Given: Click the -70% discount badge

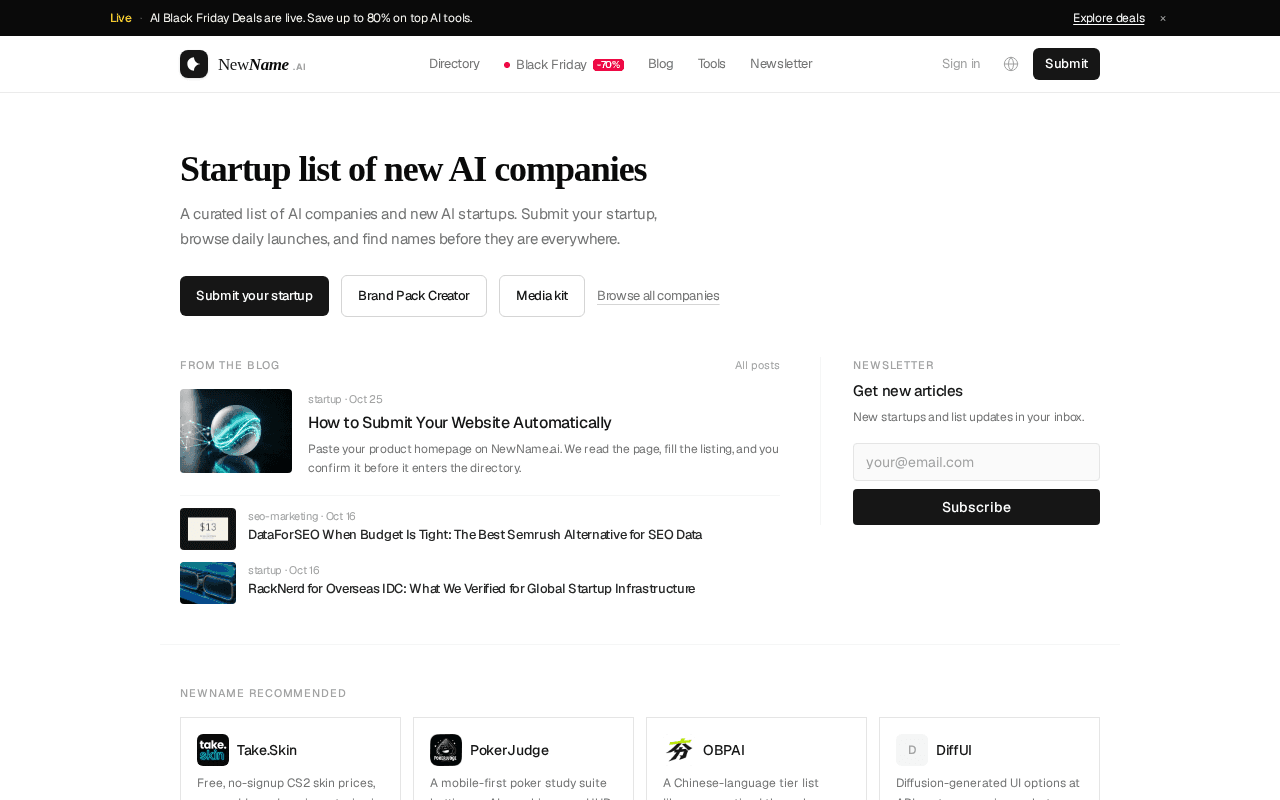Looking at the screenshot, I should [x=608, y=65].
